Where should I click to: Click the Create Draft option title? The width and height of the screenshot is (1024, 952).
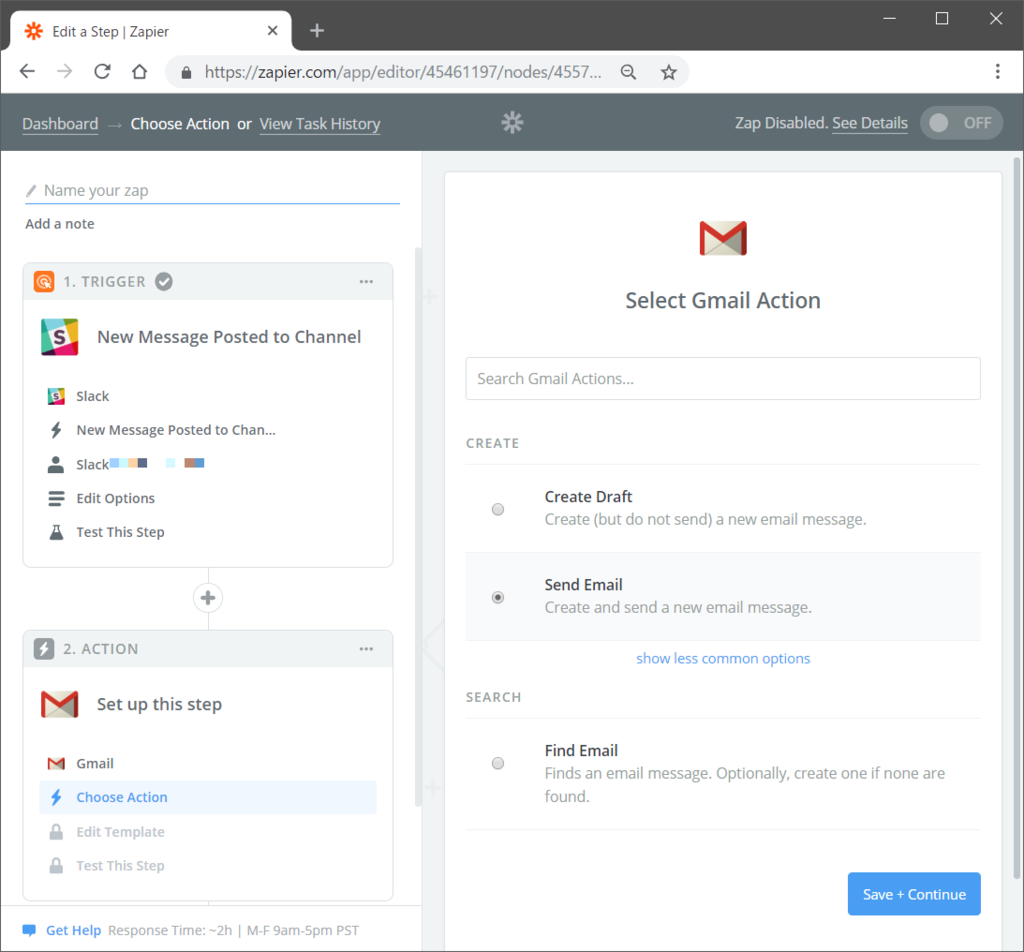588,496
